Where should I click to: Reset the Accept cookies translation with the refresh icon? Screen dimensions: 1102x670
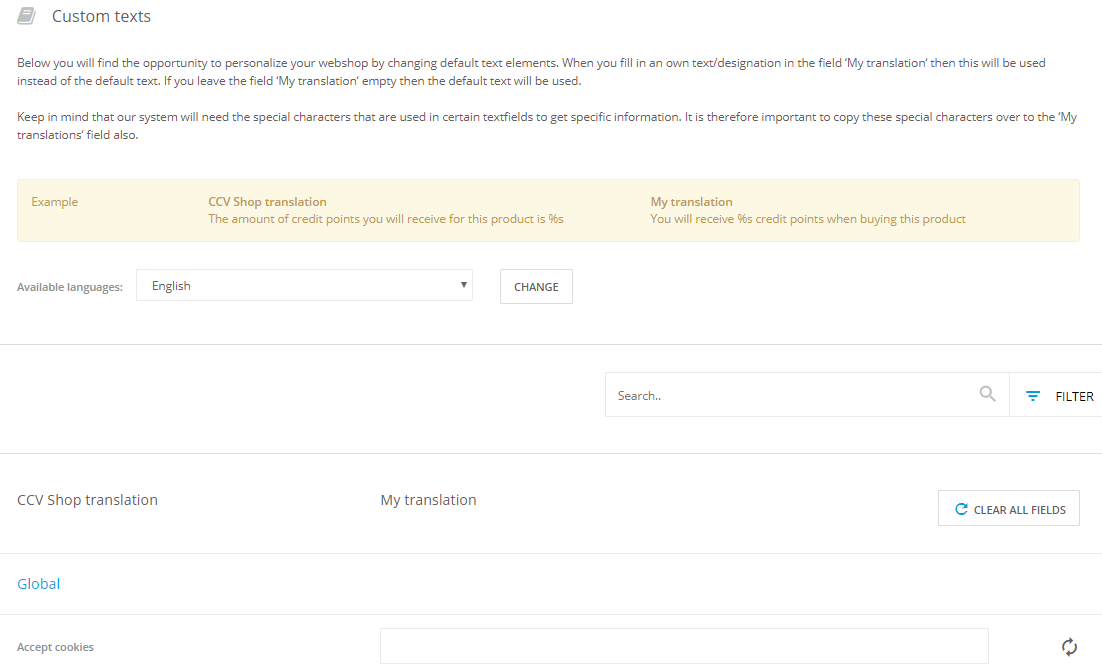pyautogui.click(x=1069, y=647)
